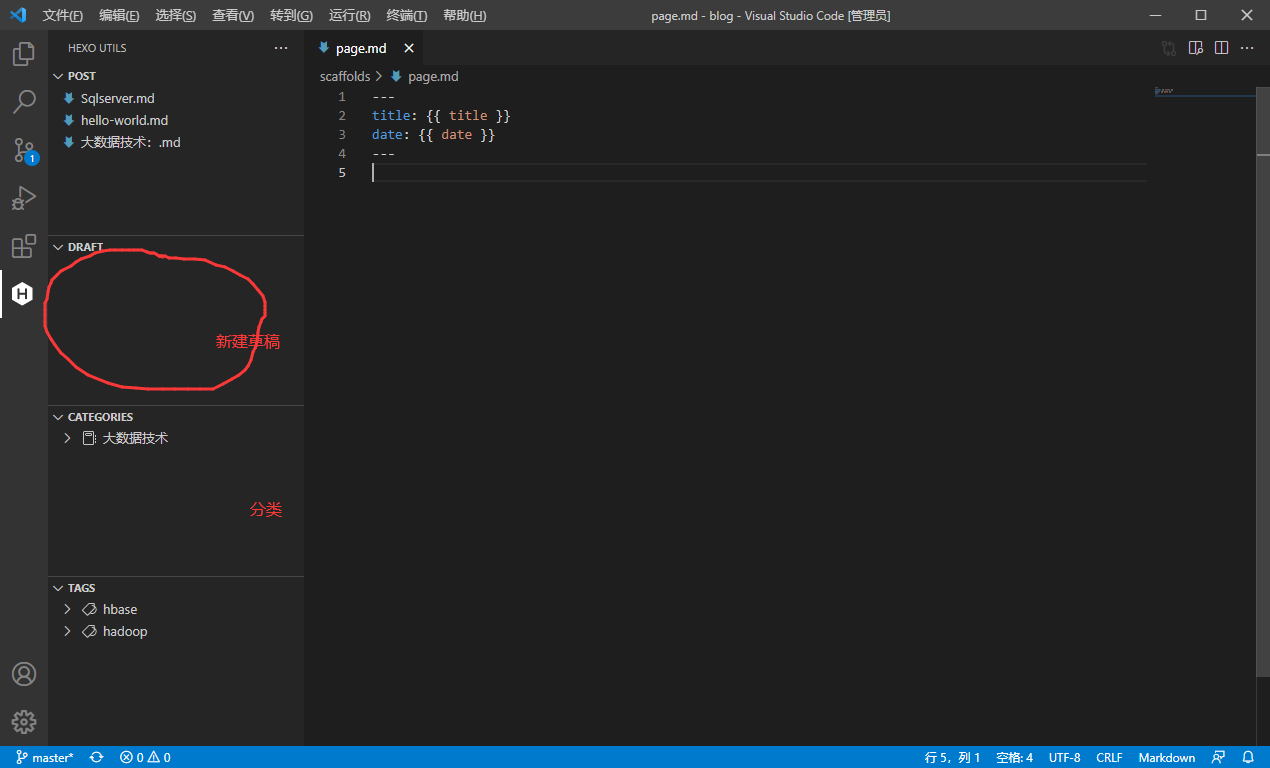Split the editor to the right
This screenshot has height=768, width=1270.
click(x=1221, y=48)
